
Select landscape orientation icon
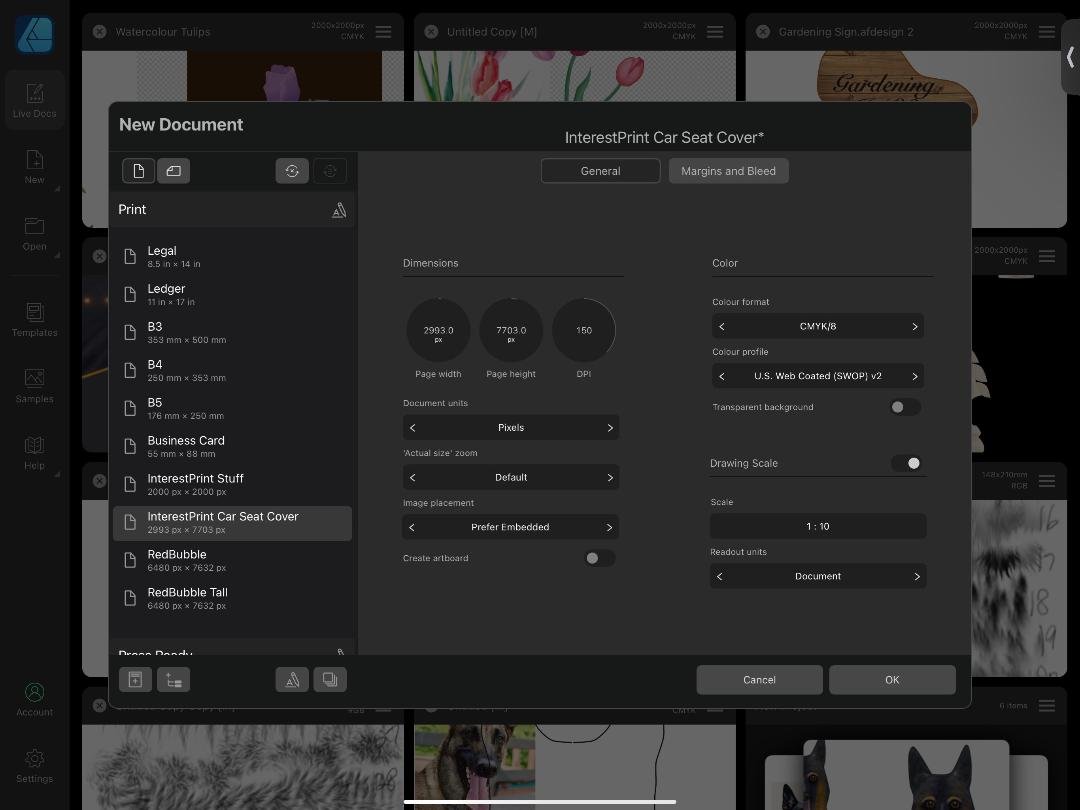(x=173, y=171)
